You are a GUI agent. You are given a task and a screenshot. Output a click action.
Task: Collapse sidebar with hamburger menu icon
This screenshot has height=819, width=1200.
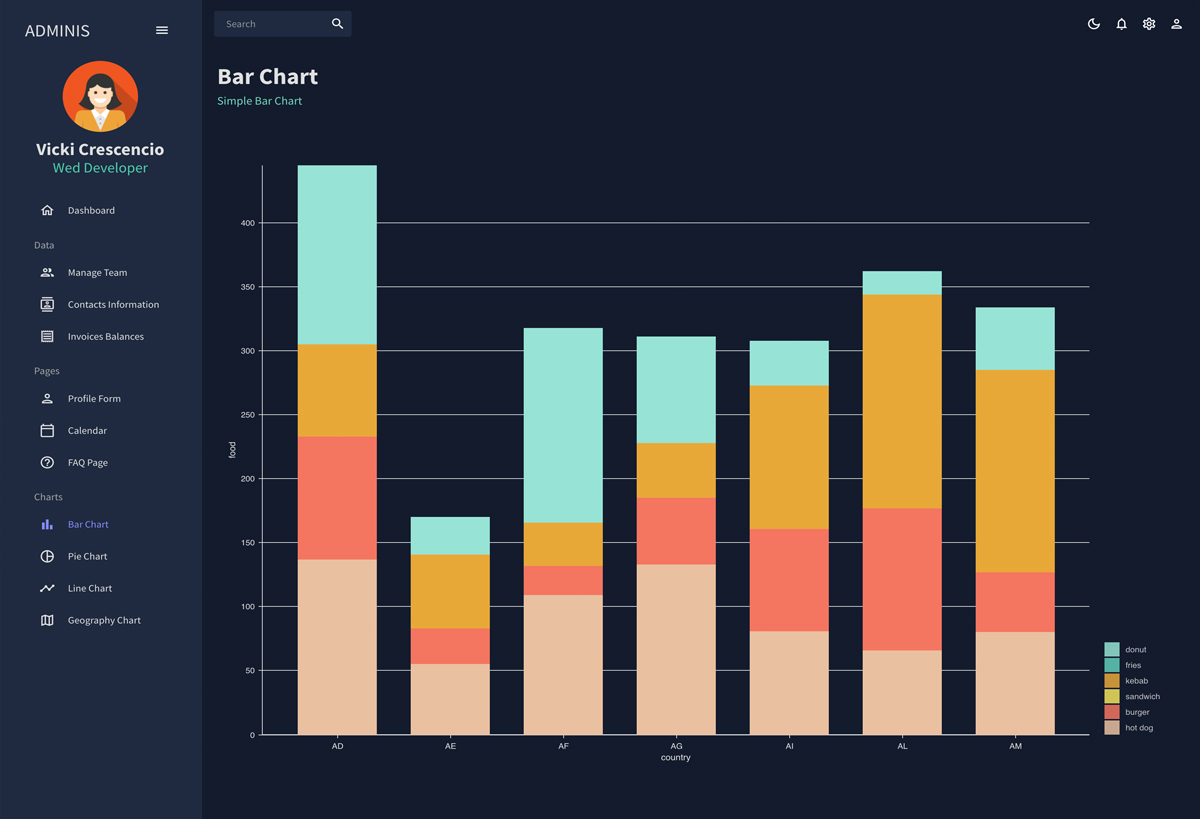click(x=162, y=31)
